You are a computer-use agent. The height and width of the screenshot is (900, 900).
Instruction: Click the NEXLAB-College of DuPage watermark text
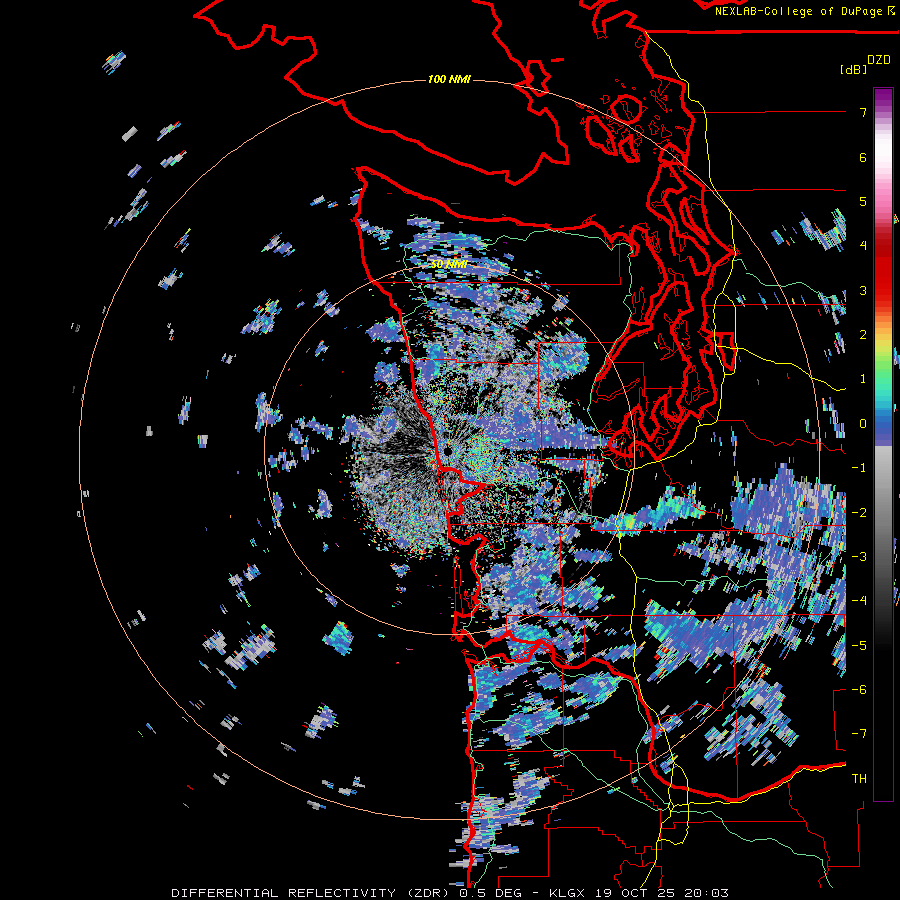[804, 11]
